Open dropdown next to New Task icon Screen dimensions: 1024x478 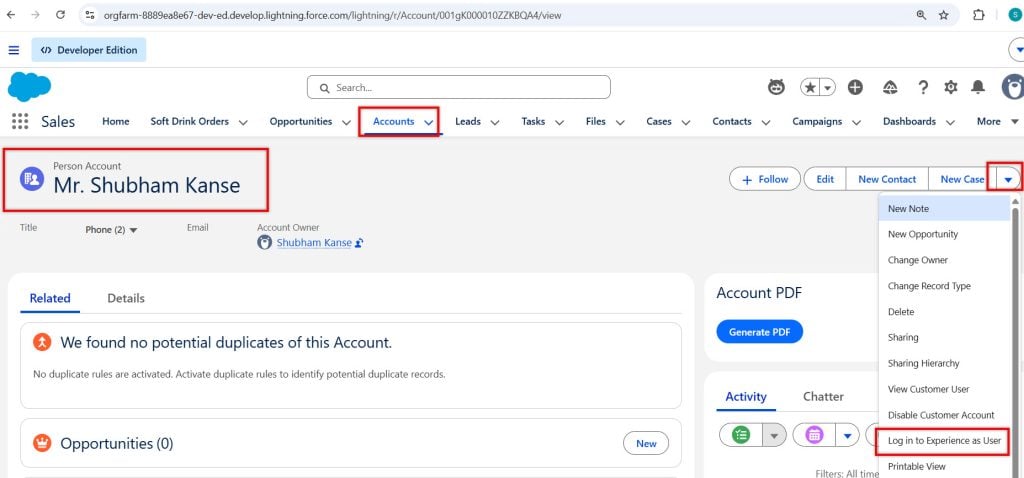tap(775, 435)
